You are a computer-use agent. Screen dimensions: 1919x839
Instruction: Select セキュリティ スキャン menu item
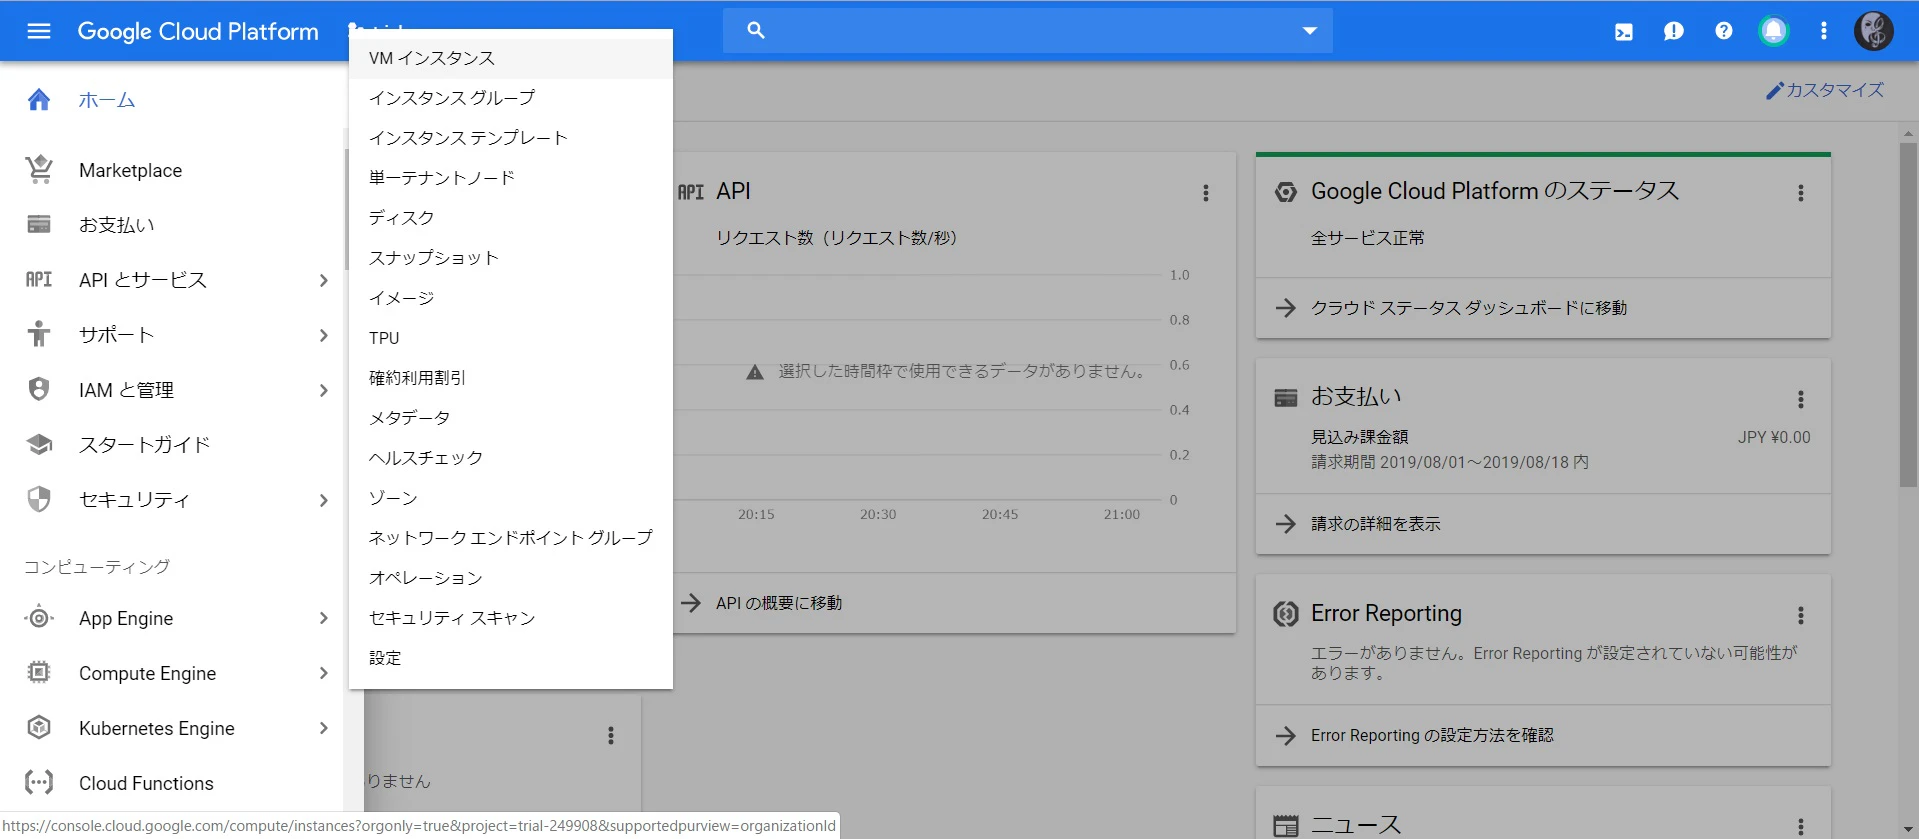coord(510,618)
